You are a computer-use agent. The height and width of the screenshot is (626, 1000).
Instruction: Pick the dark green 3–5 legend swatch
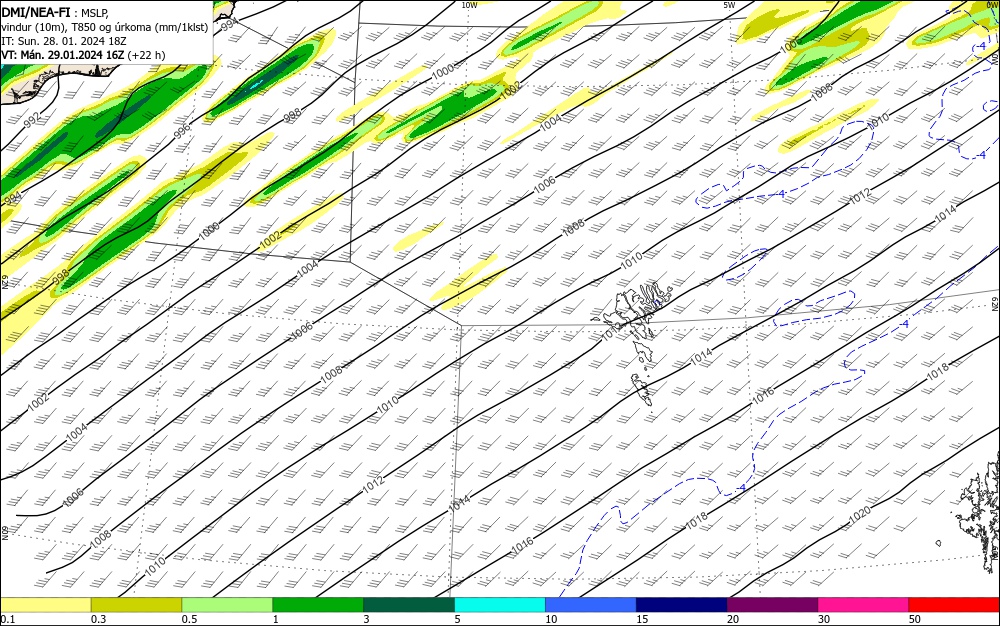click(x=409, y=605)
